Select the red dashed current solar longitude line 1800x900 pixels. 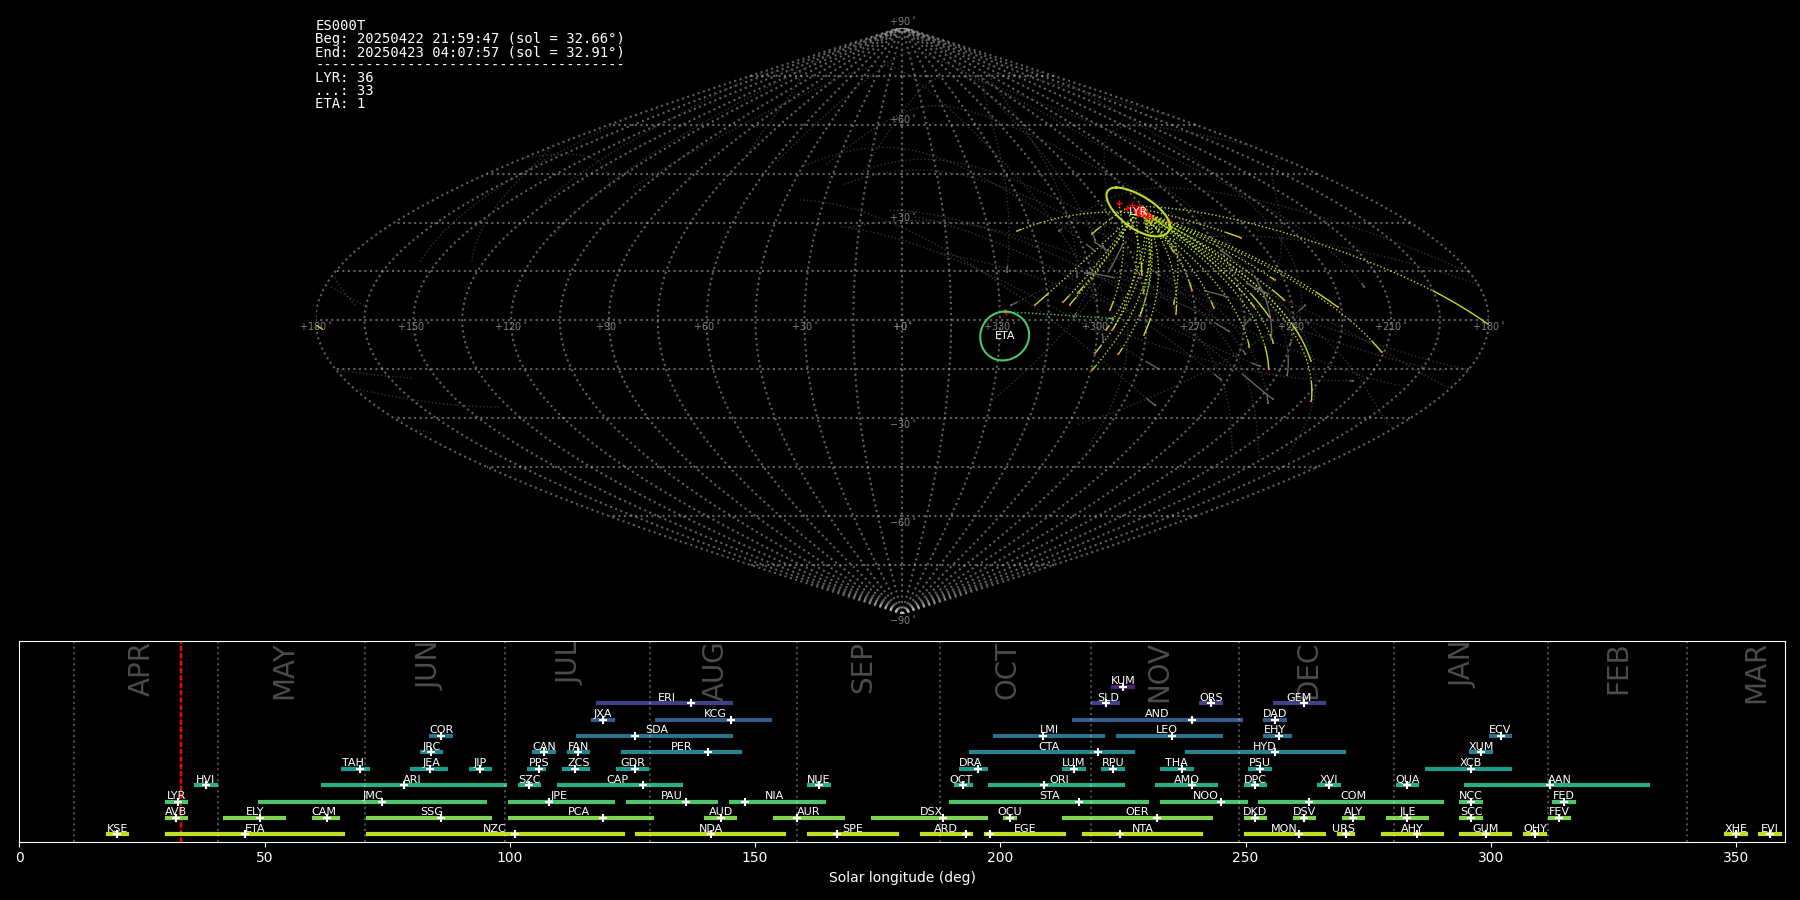181,742
